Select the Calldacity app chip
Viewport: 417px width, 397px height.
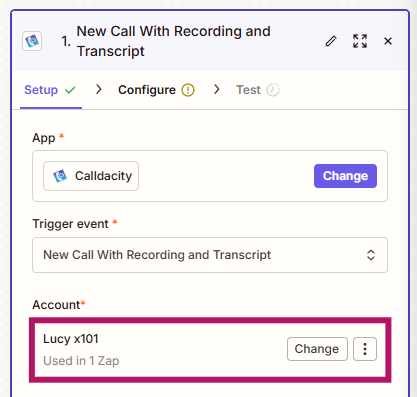coord(91,176)
